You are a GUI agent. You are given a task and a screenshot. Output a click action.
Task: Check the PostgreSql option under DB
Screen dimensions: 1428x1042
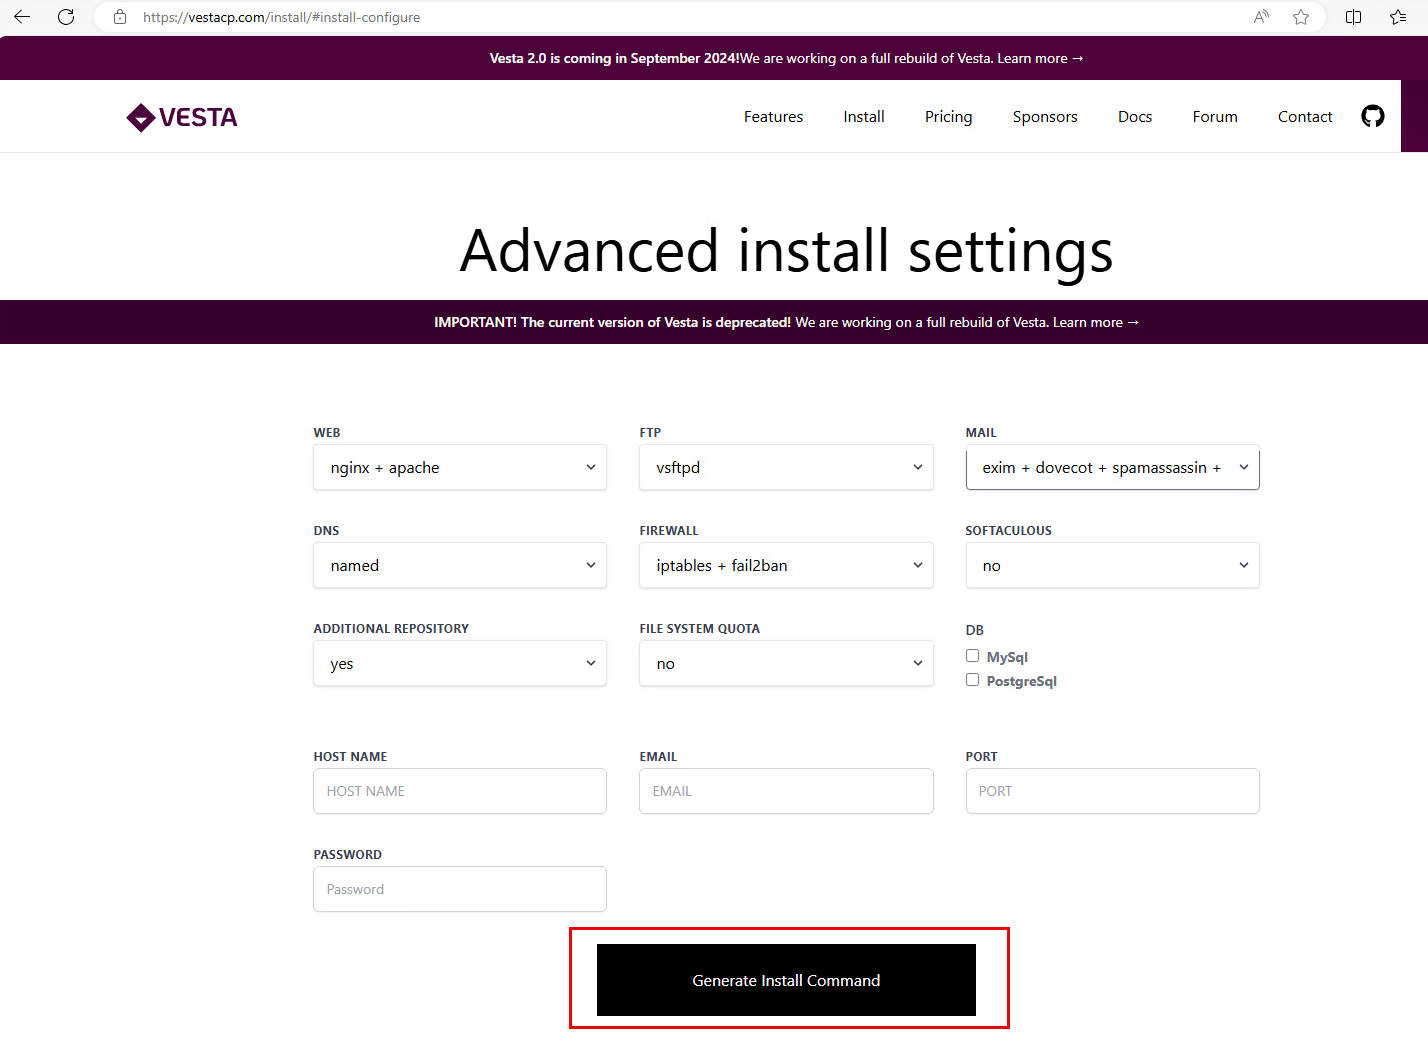pyautogui.click(x=972, y=679)
